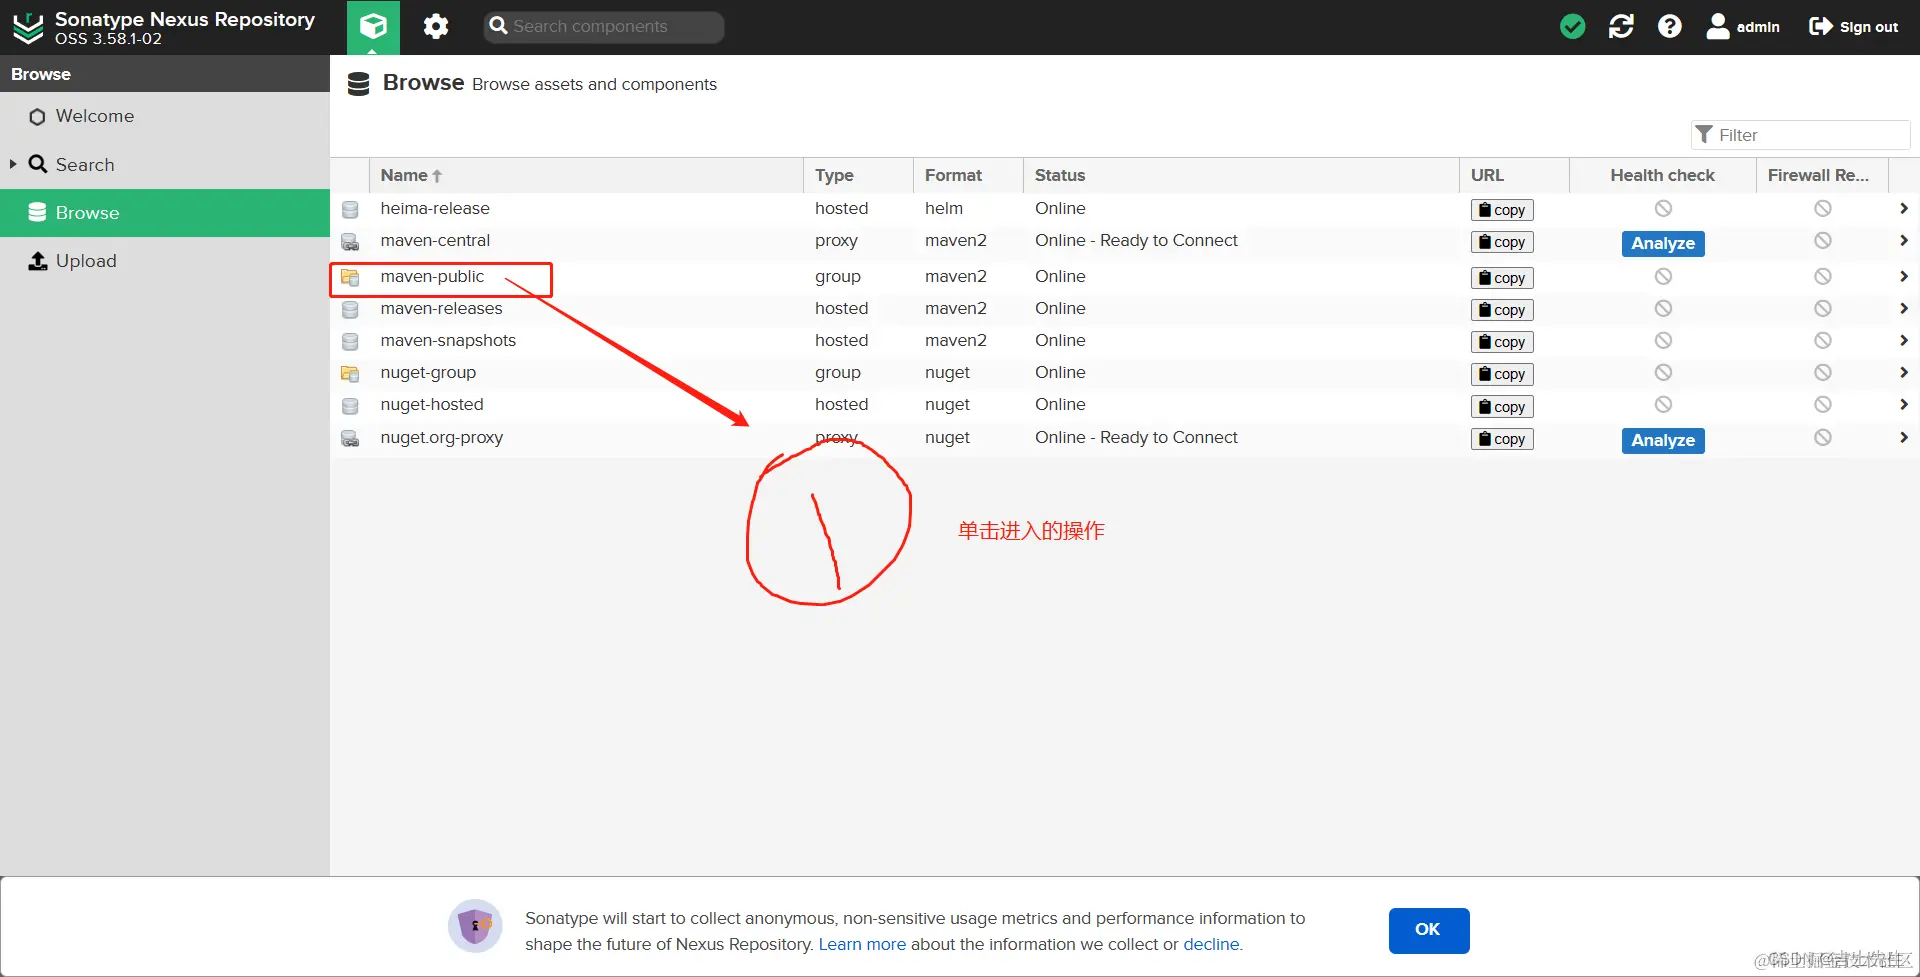
Task: Open nuget-hosted row chevron
Action: pos(1904,404)
